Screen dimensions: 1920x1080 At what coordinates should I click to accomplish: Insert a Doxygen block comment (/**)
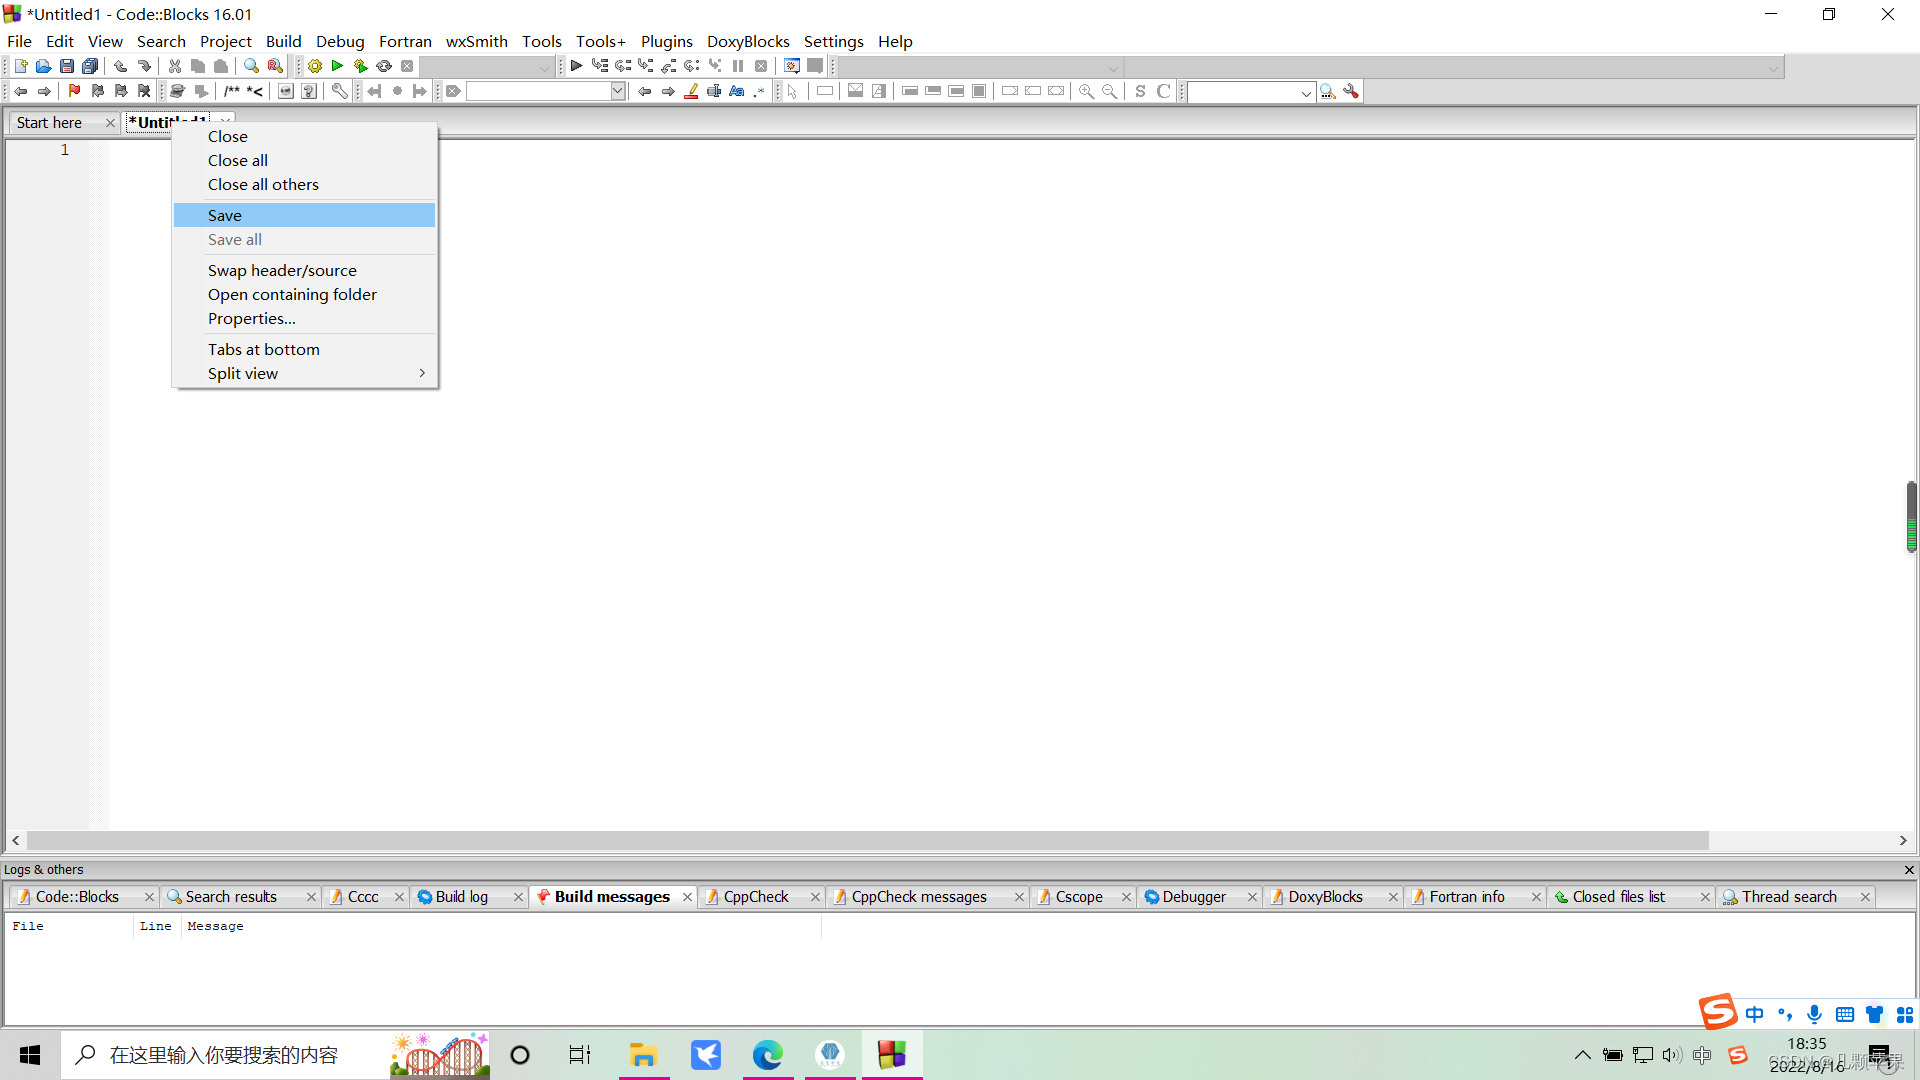click(232, 91)
